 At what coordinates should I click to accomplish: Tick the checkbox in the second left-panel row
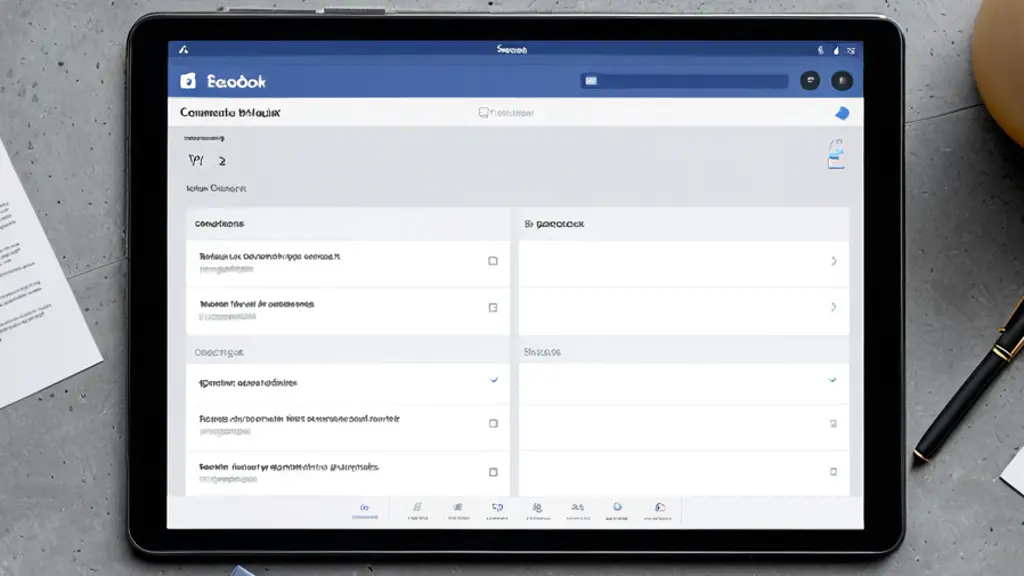pyautogui.click(x=493, y=308)
